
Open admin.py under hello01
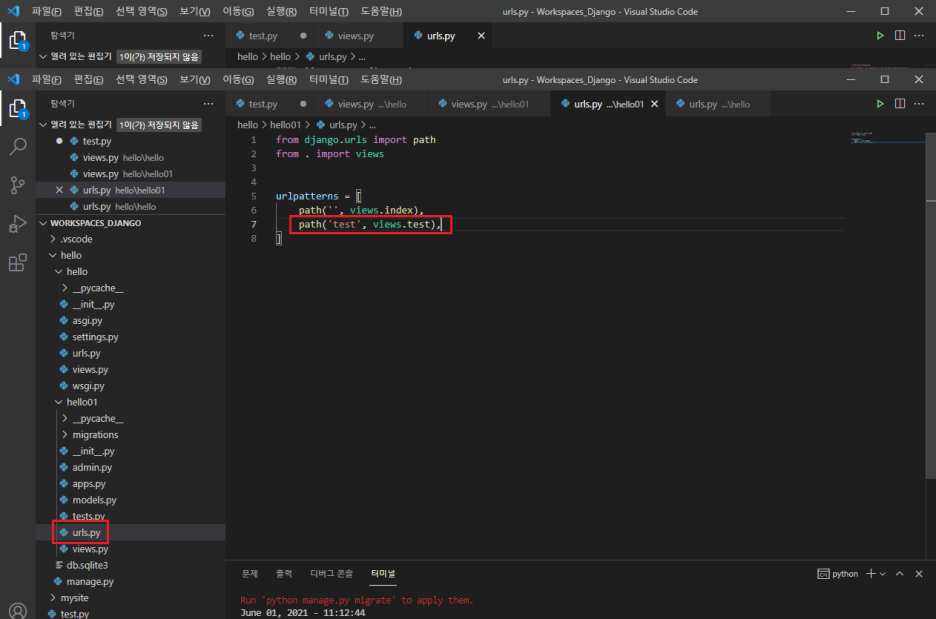click(92, 467)
